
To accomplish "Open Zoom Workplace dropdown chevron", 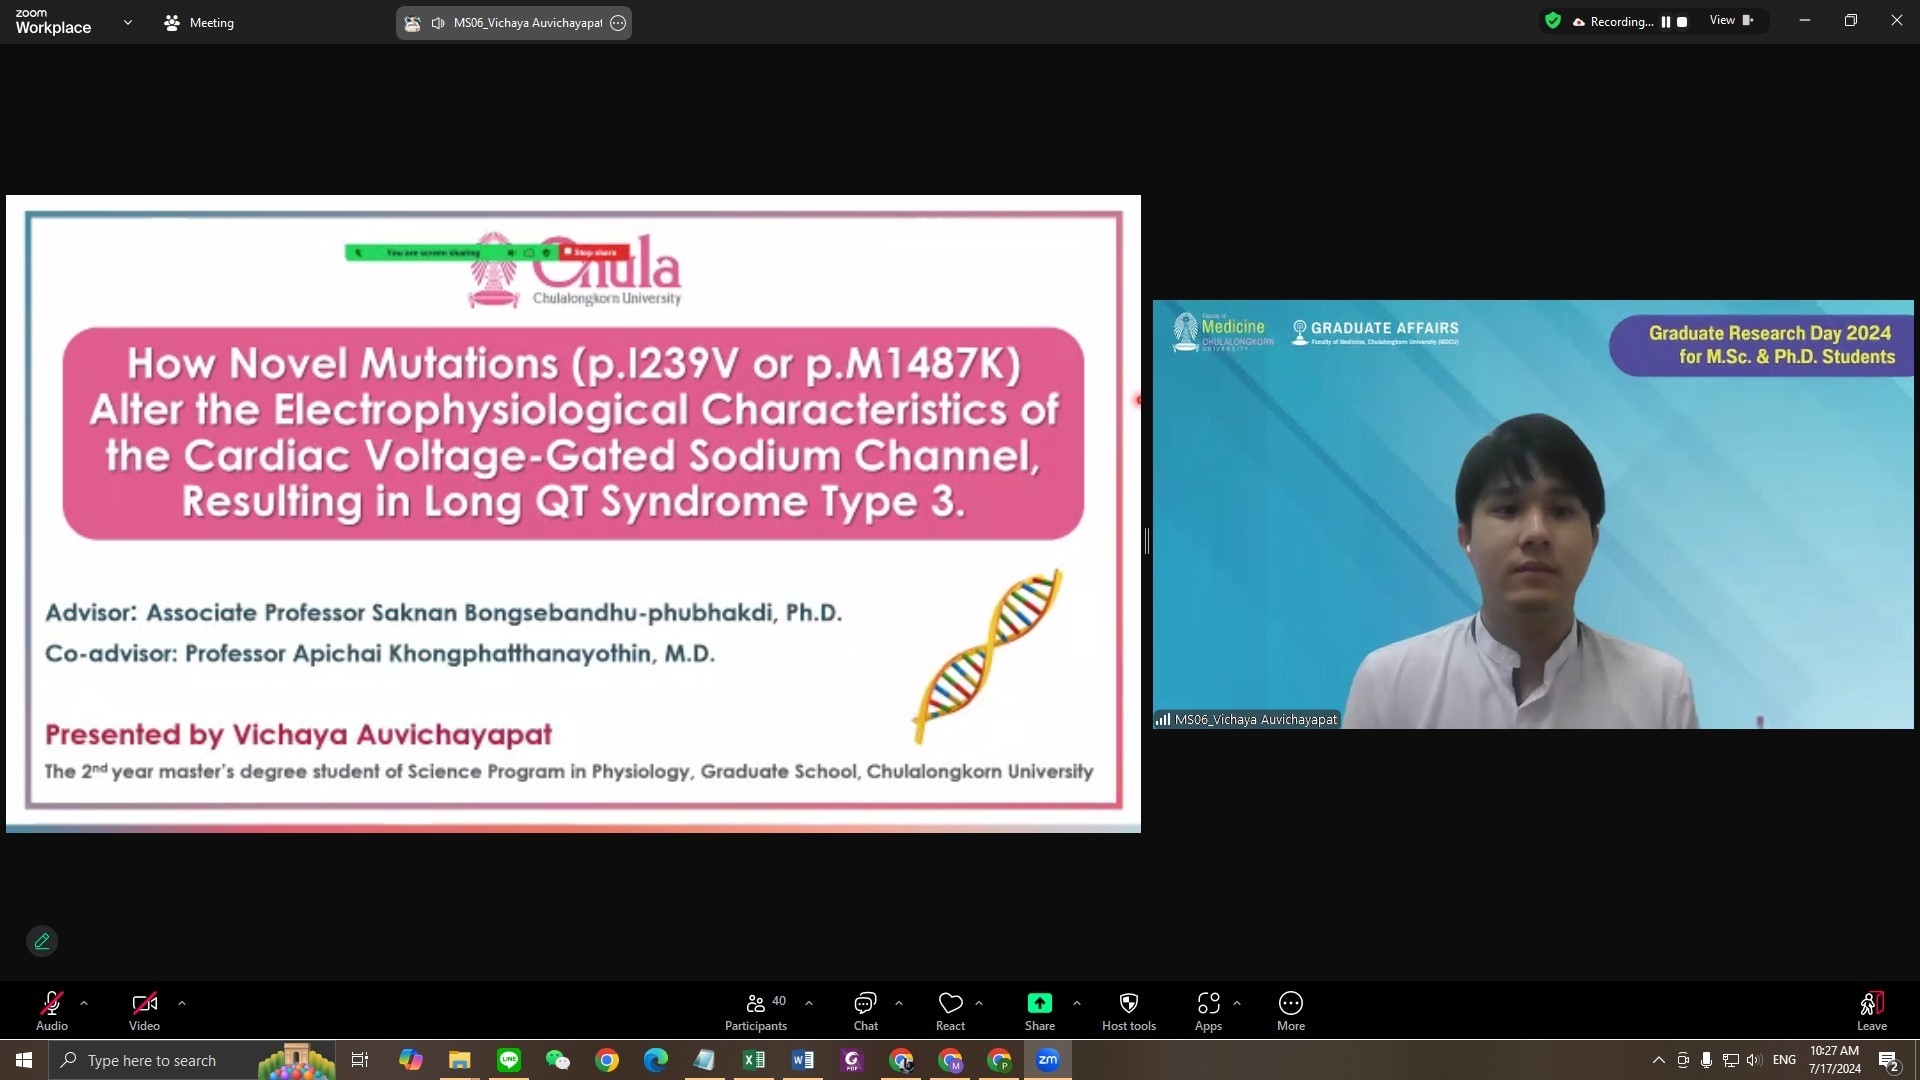I will tap(128, 22).
